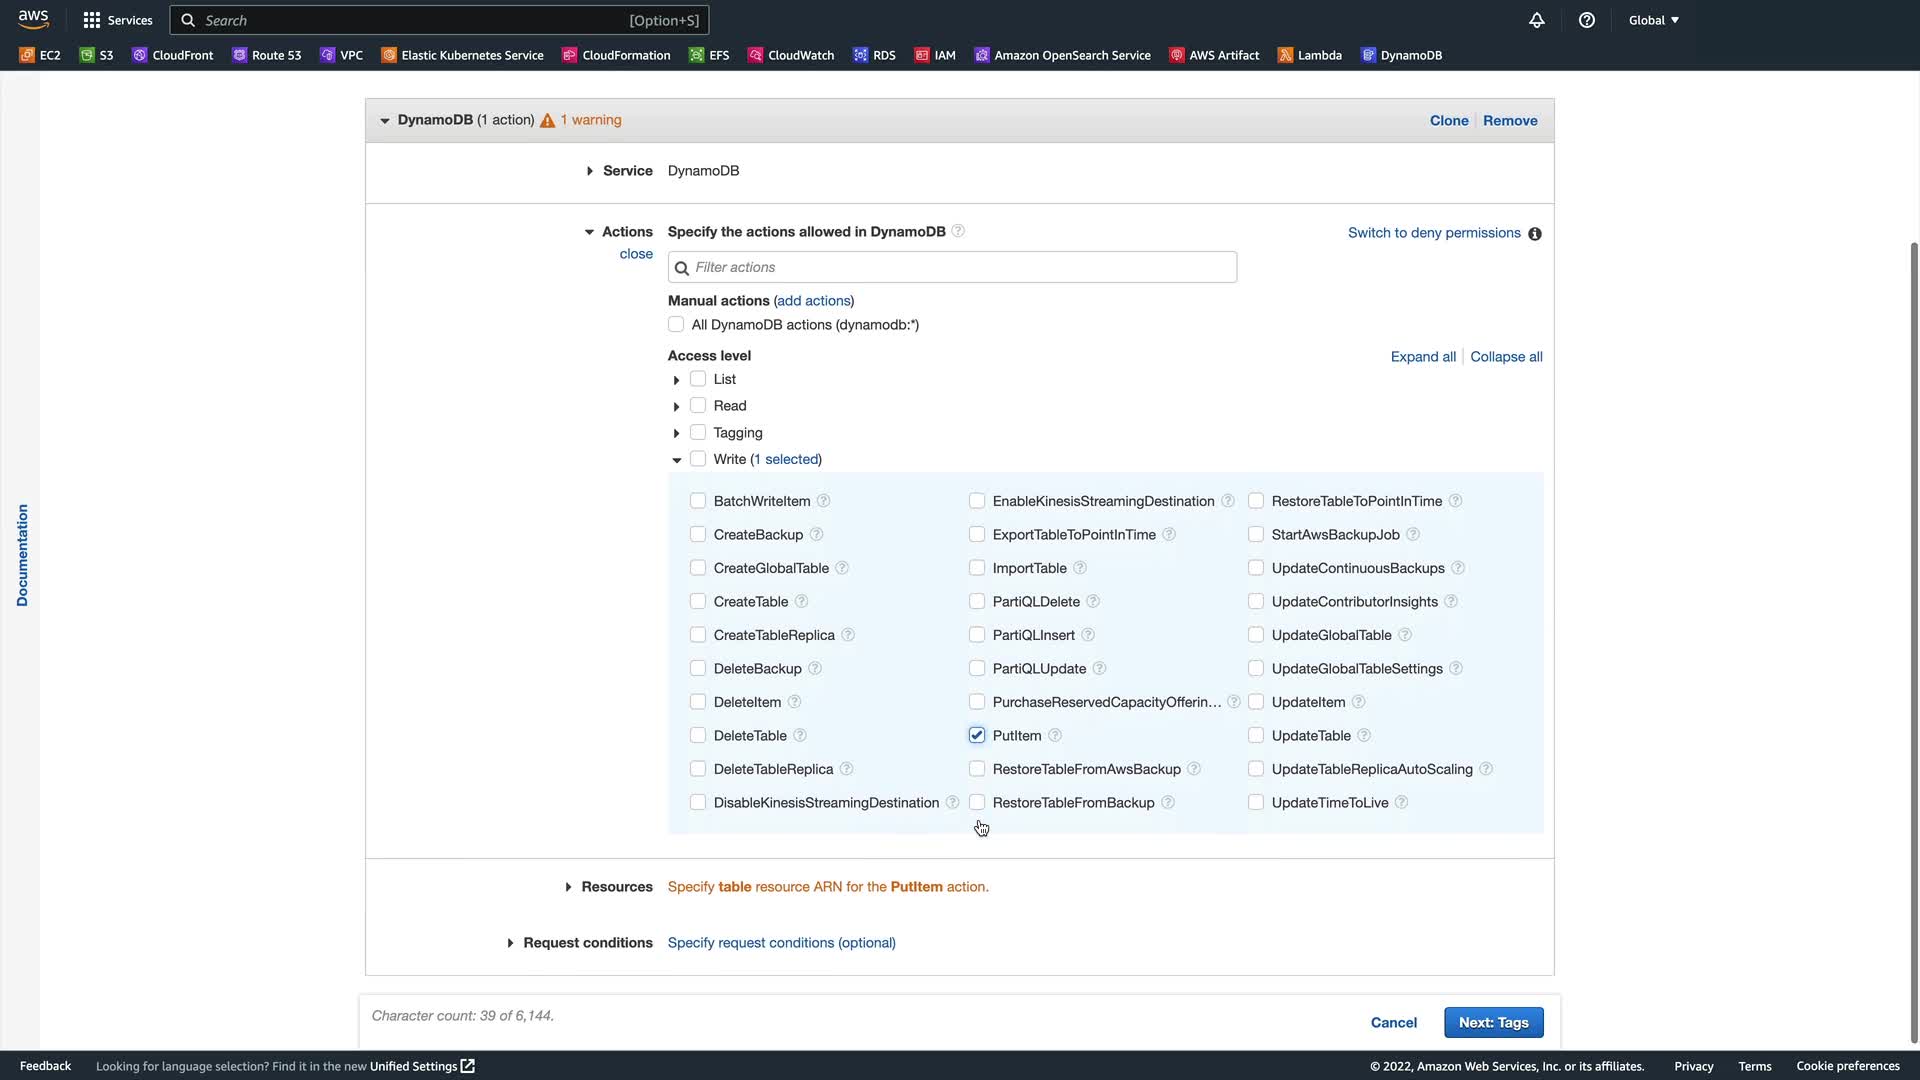This screenshot has height=1080, width=1920.
Task: Expand the Read access level
Action: point(677,407)
